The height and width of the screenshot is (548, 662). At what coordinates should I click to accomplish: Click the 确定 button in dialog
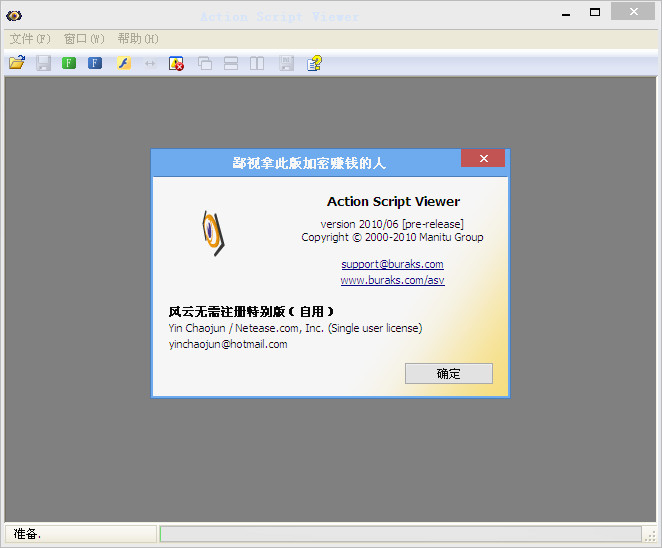448,374
